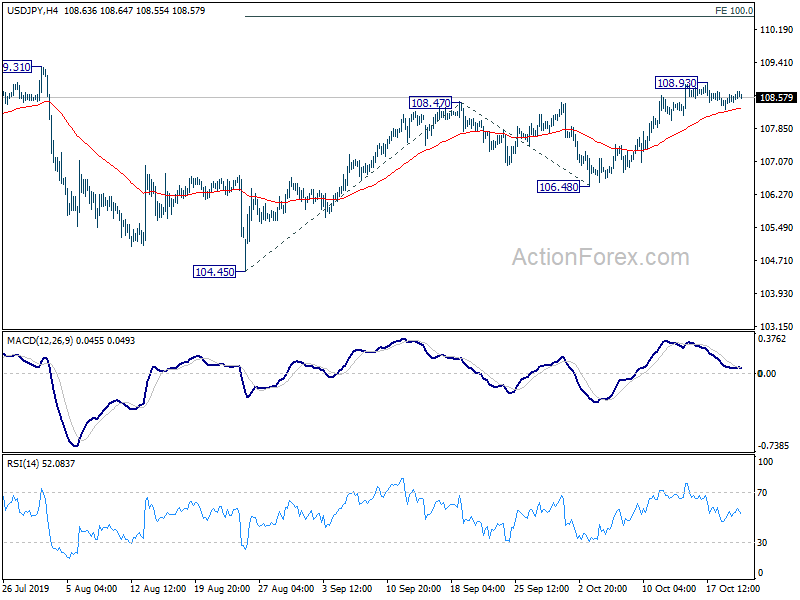Click the 108.470 price label
This screenshot has width=800, height=600.
point(431,103)
